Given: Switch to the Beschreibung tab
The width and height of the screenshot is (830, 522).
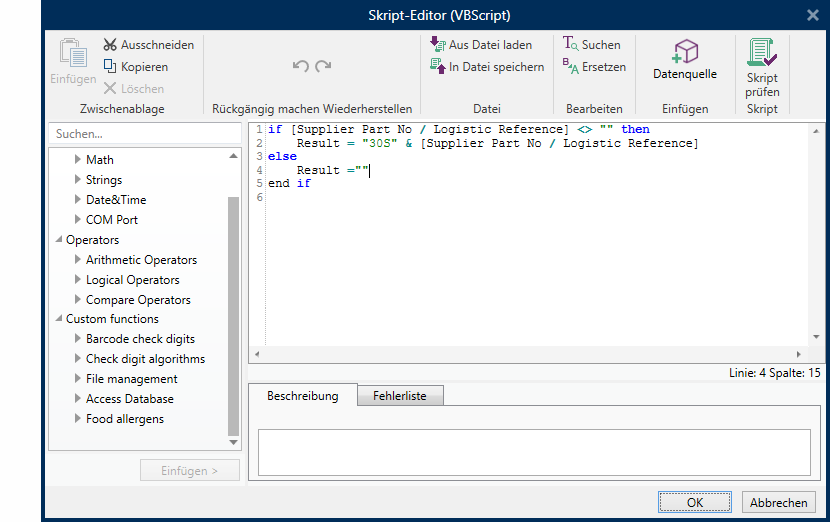Looking at the screenshot, I should pos(303,395).
